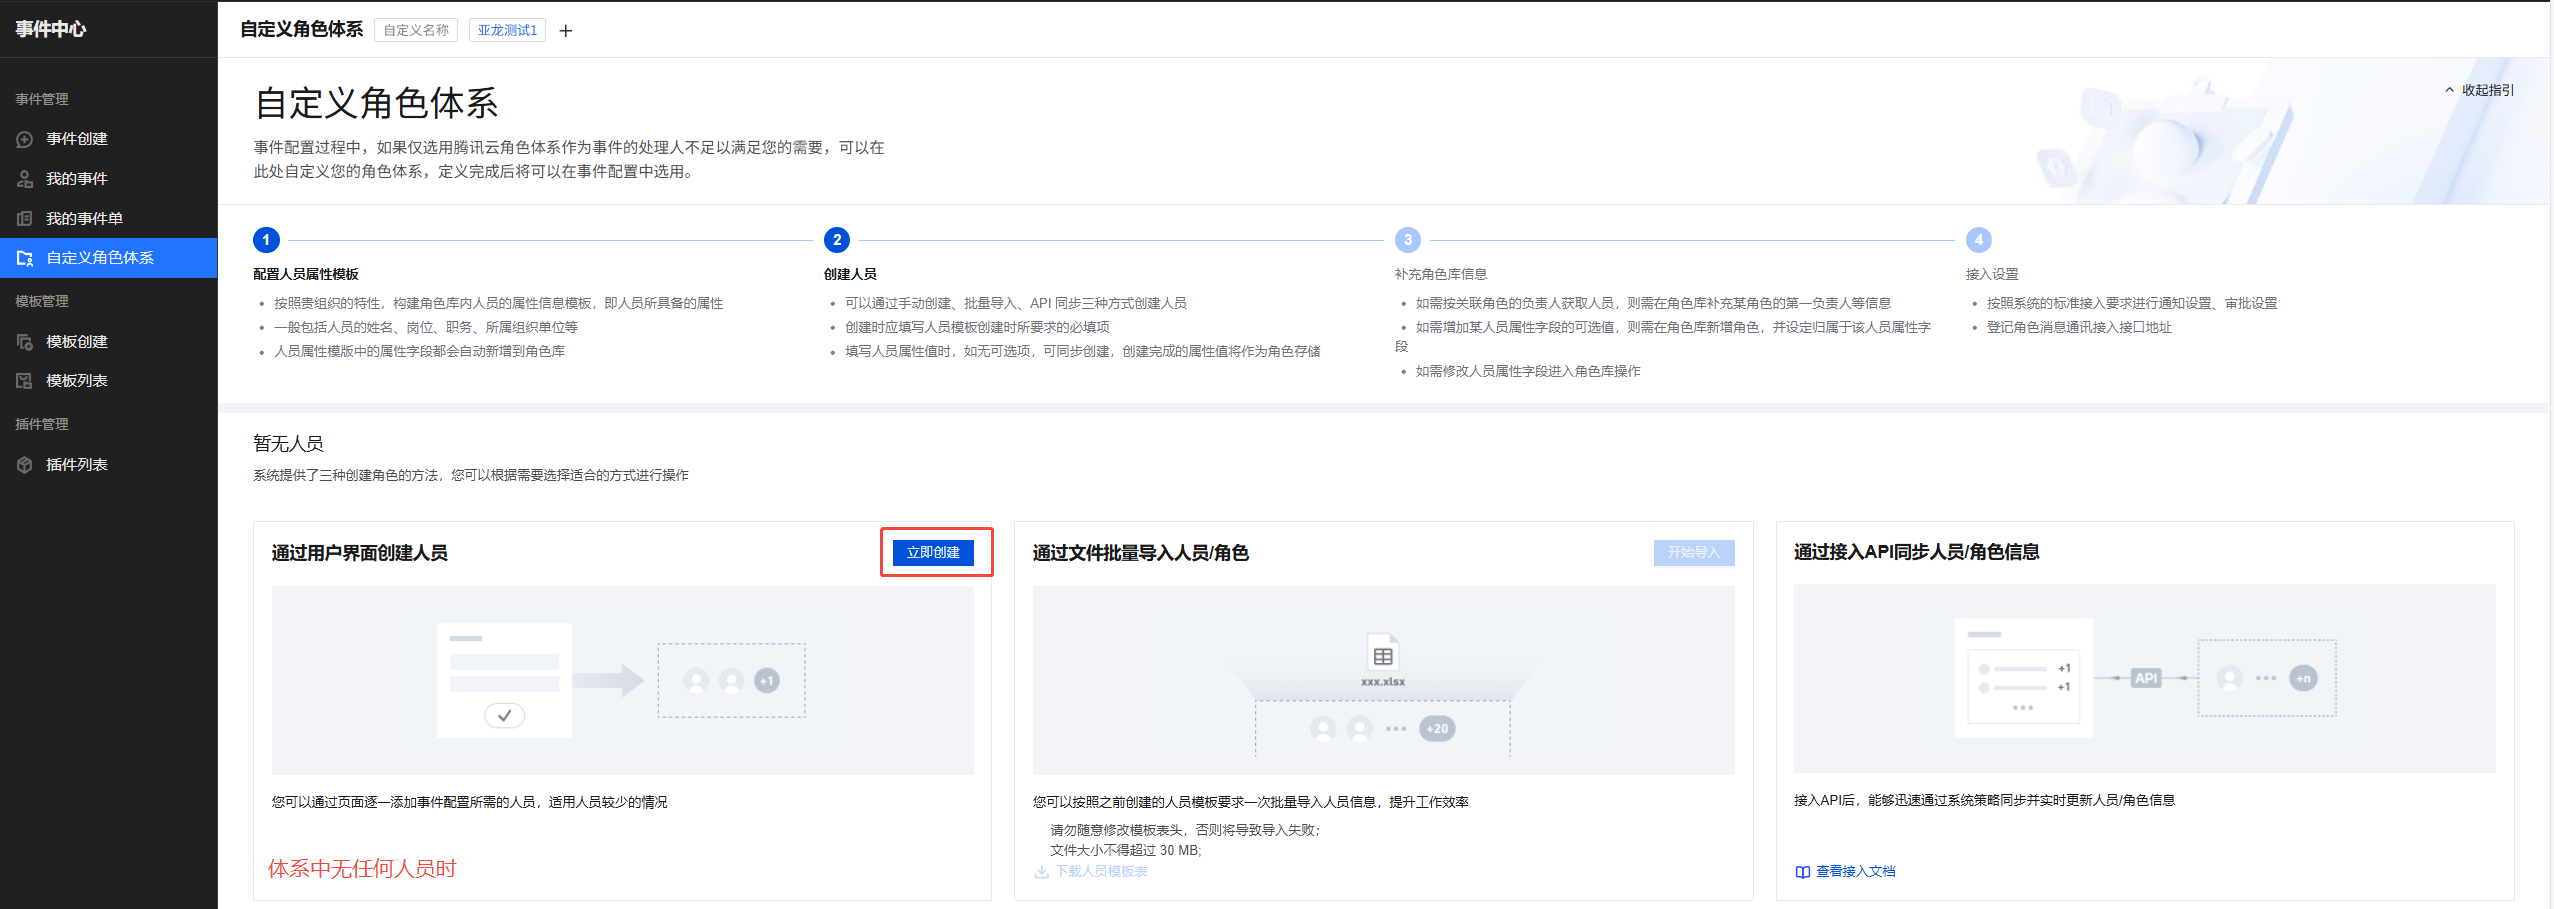Click the book icon beside 查看接入文档
The width and height of the screenshot is (2554, 909).
[x=1802, y=872]
